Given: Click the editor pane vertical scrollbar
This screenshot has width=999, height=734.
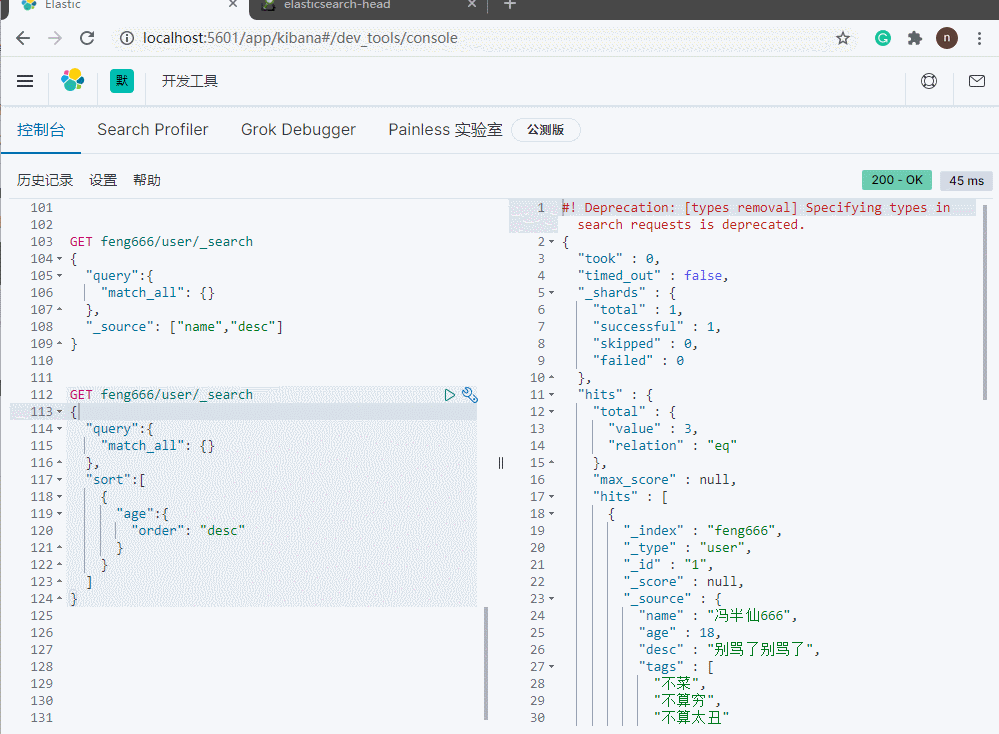Looking at the screenshot, I should click(x=486, y=663).
